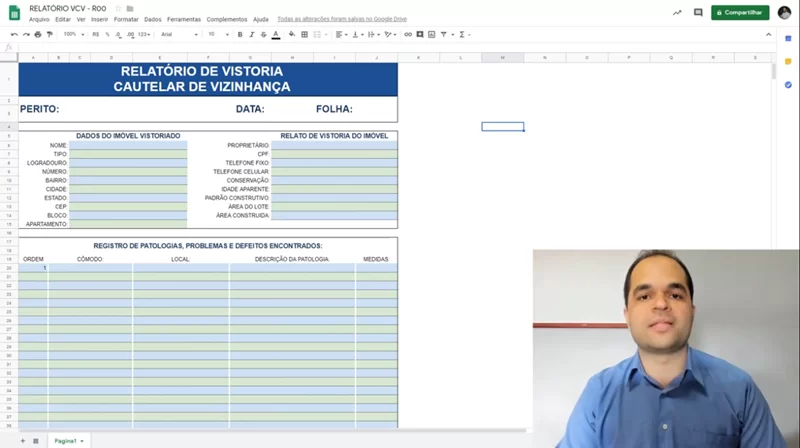Image resolution: width=800 pixels, height=448 pixels.
Task: Click the insert link icon
Action: click(x=408, y=35)
